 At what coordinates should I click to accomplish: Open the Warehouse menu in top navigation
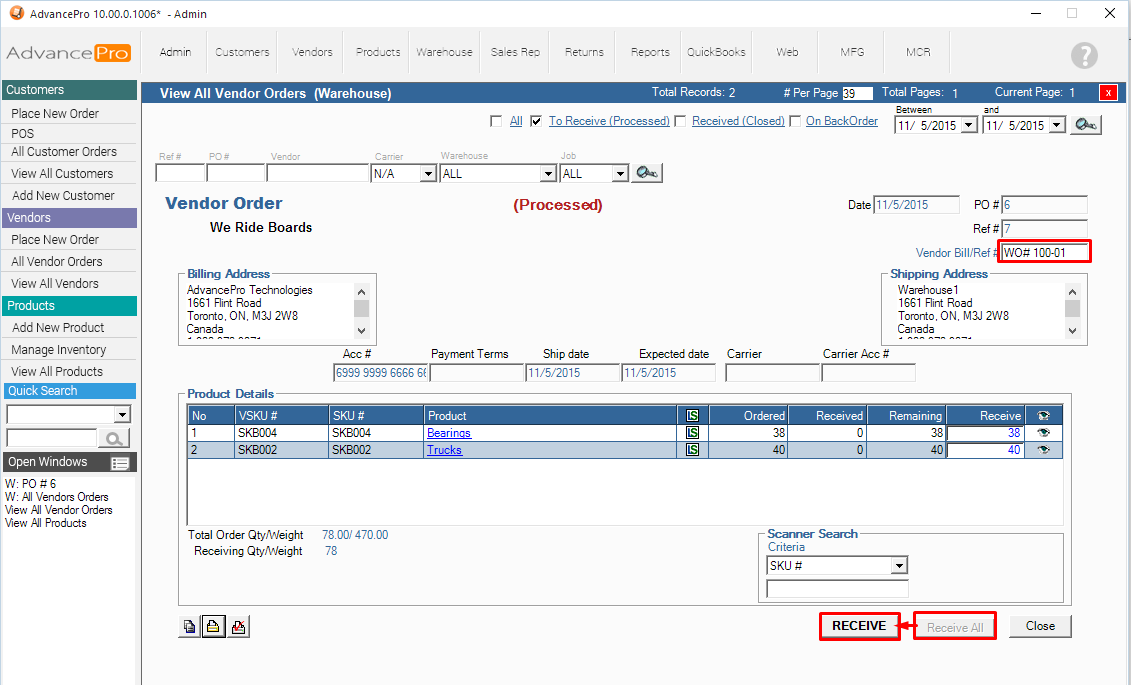tap(445, 52)
